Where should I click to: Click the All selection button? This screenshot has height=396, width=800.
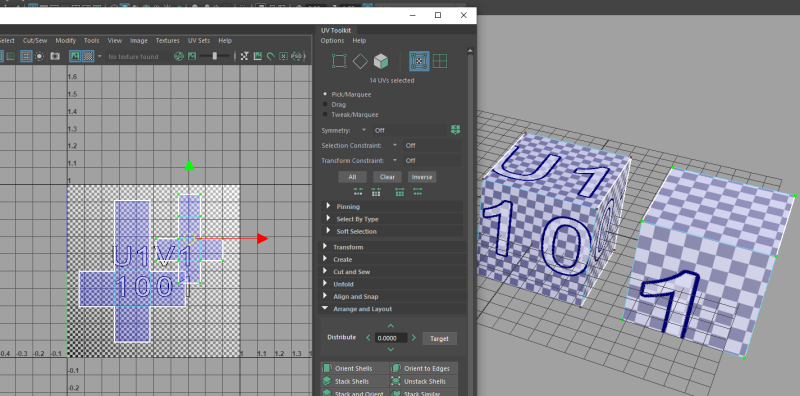pos(353,177)
